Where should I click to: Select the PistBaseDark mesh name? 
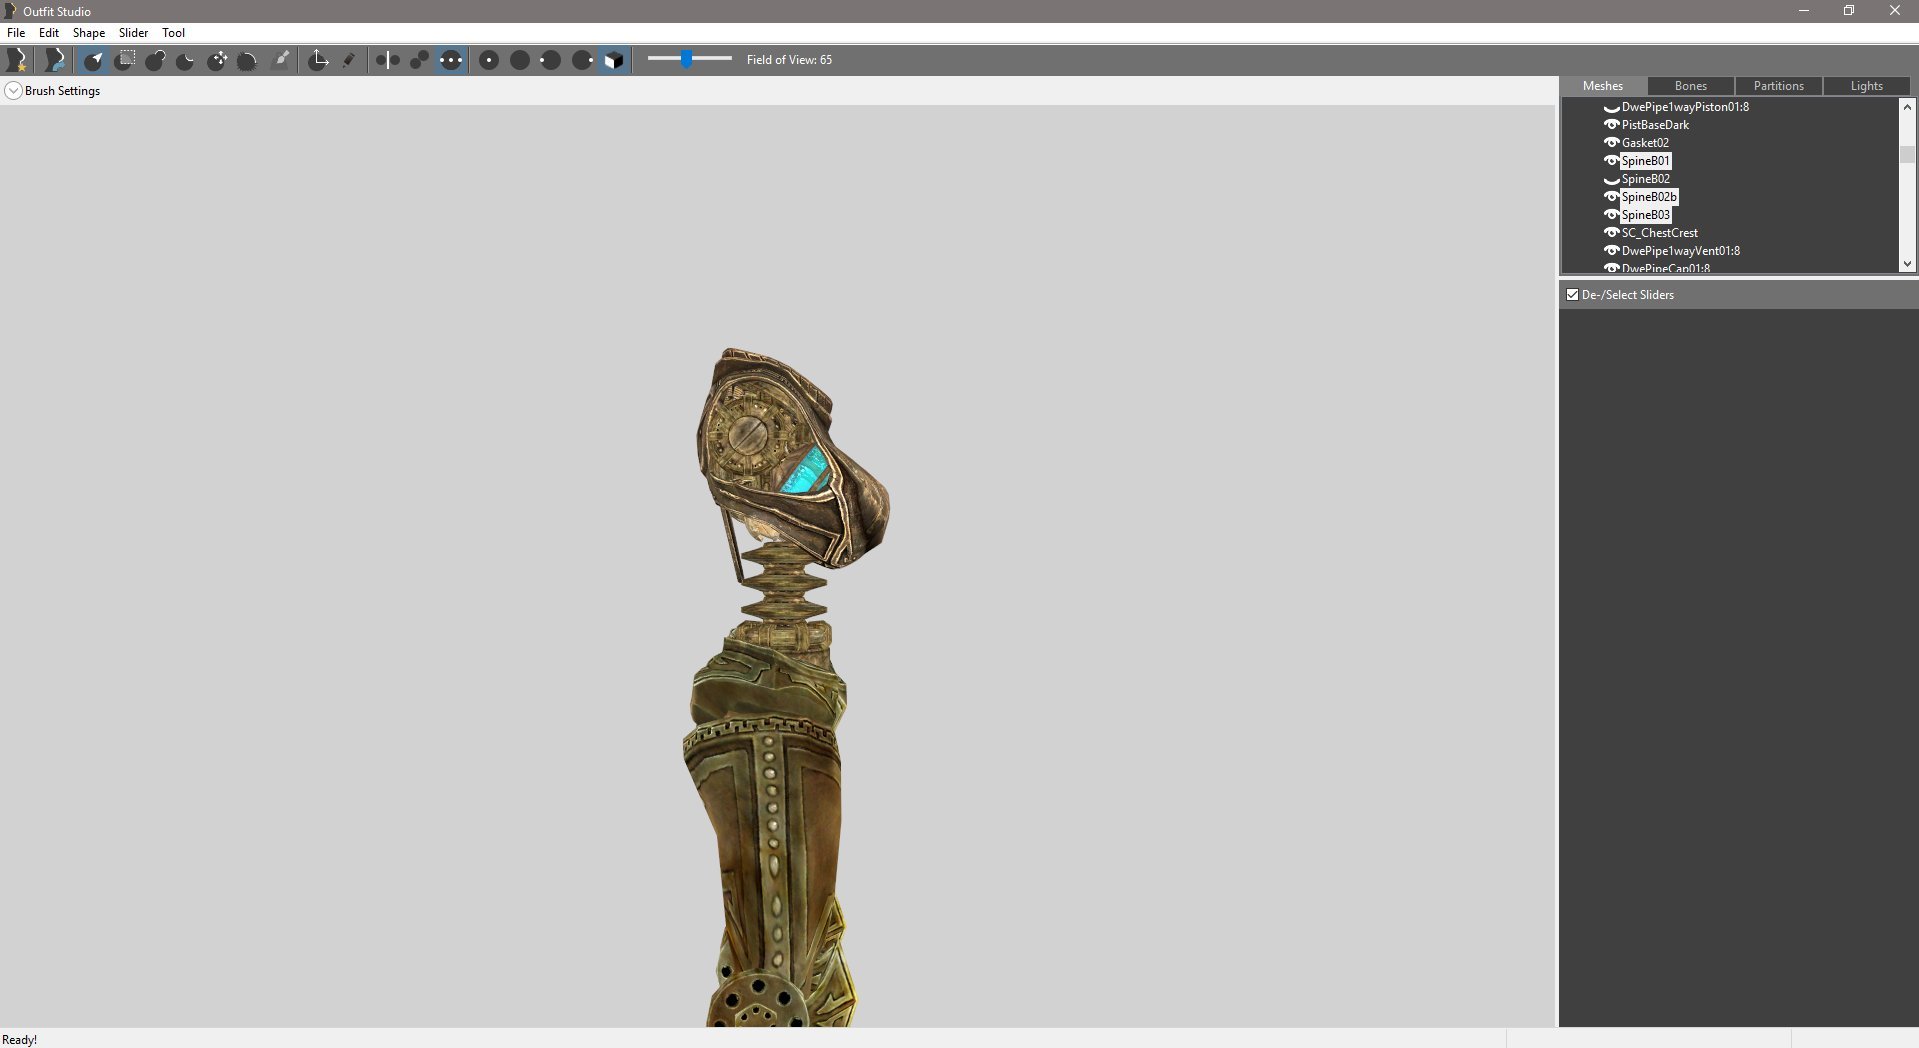click(x=1655, y=125)
